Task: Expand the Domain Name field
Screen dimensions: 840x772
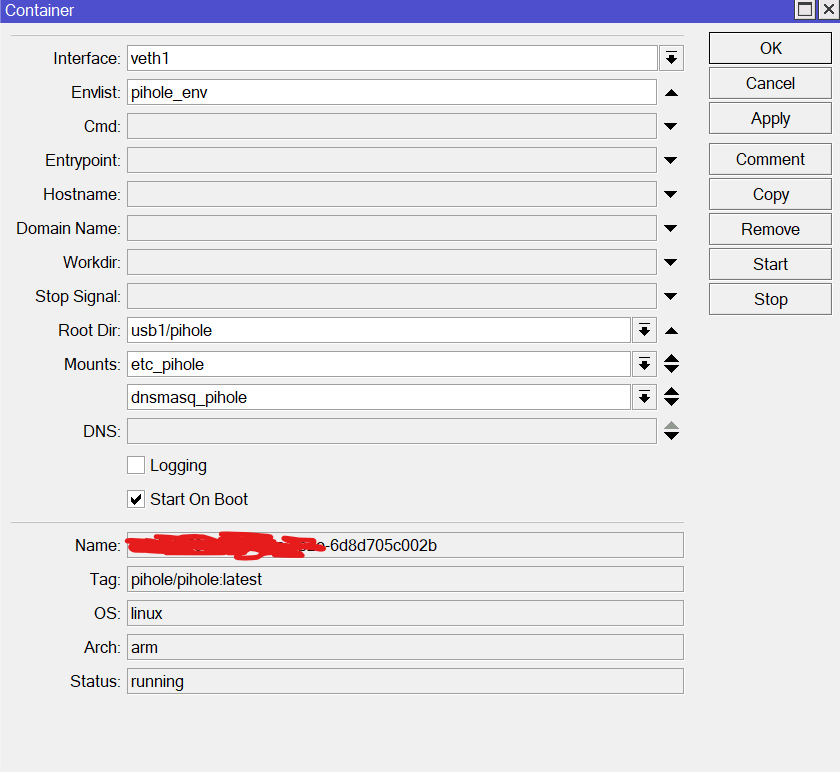Action: pos(671,228)
